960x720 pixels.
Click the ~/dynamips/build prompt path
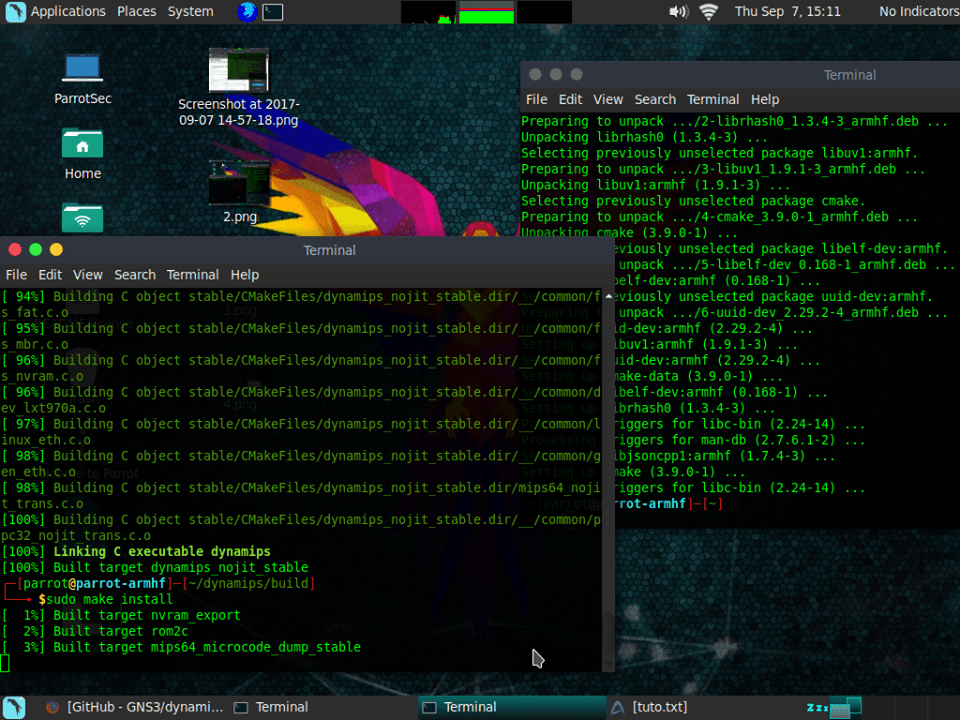tap(248, 583)
